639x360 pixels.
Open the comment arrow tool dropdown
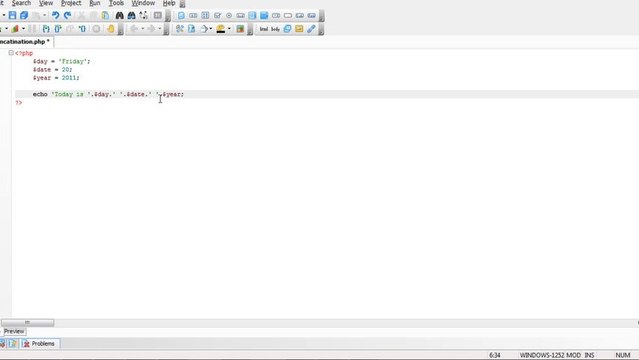210,29
